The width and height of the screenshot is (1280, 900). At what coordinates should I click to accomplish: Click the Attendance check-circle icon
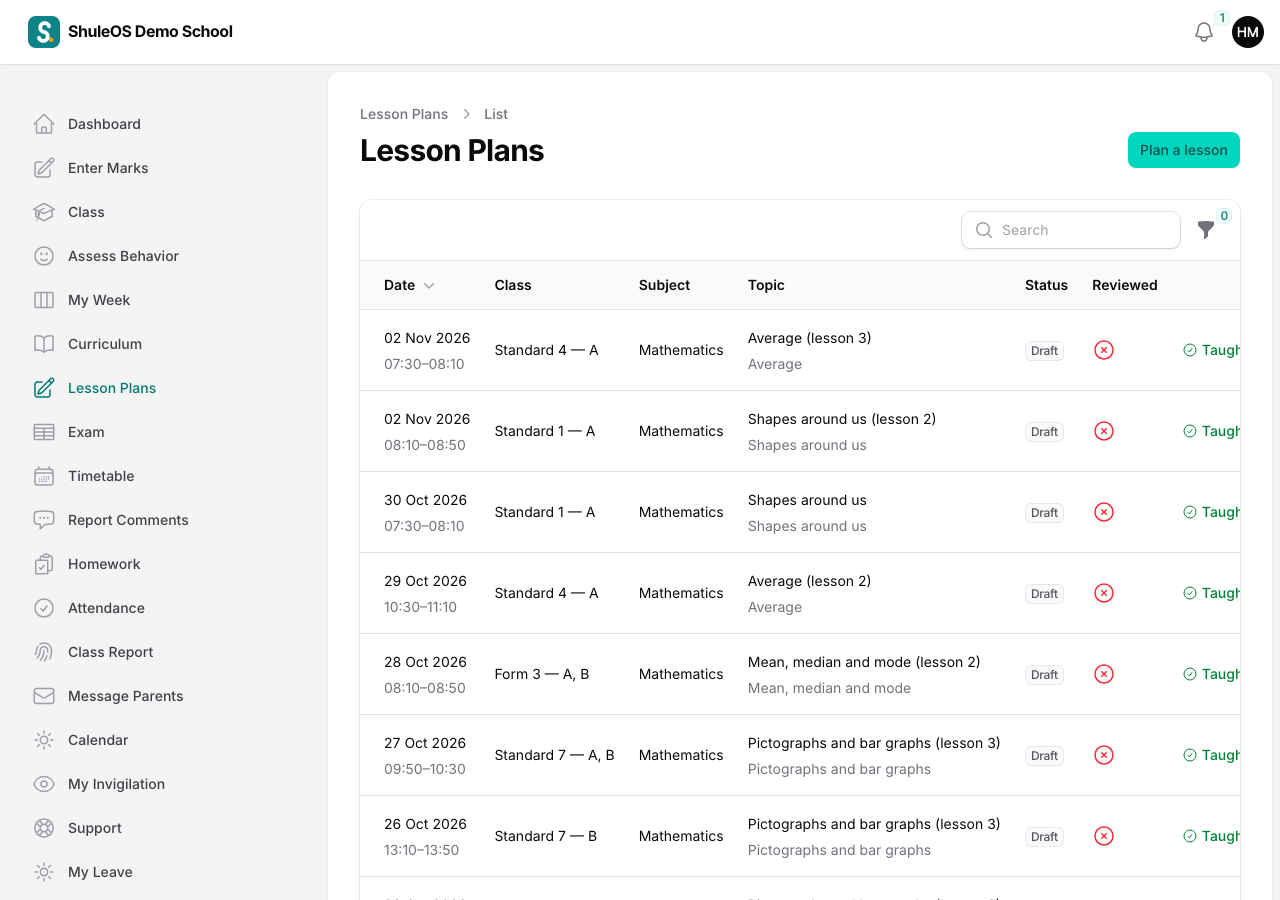coord(44,608)
